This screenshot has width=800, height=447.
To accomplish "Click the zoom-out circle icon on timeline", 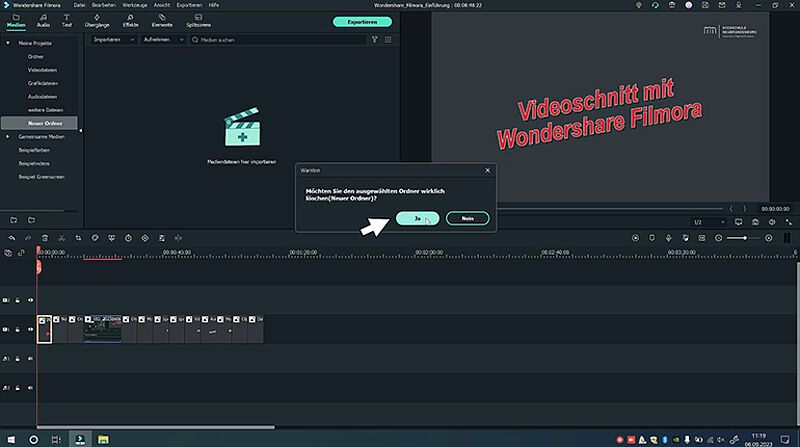I will [x=718, y=238].
